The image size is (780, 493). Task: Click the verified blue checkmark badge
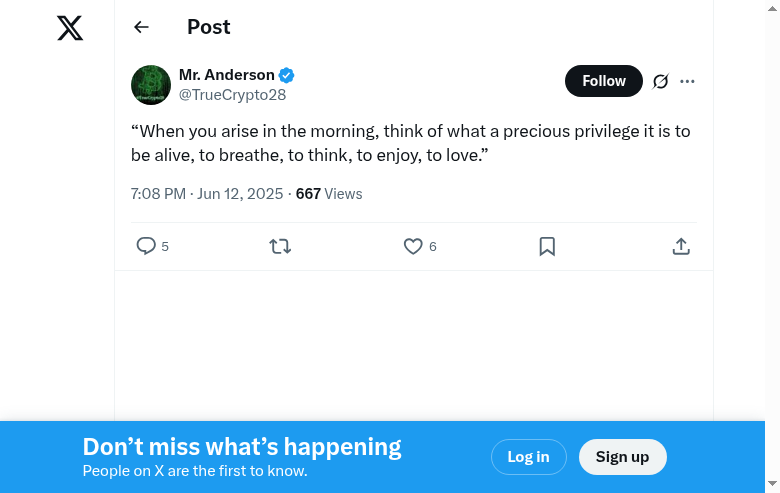pyautogui.click(x=287, y=75)
